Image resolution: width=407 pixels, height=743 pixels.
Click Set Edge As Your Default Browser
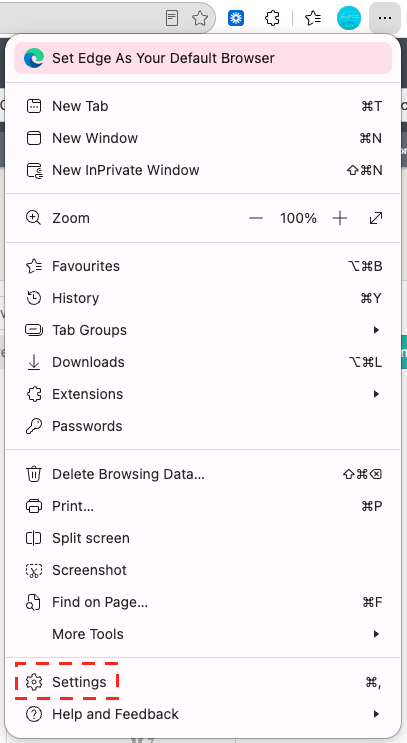[203, 58]
